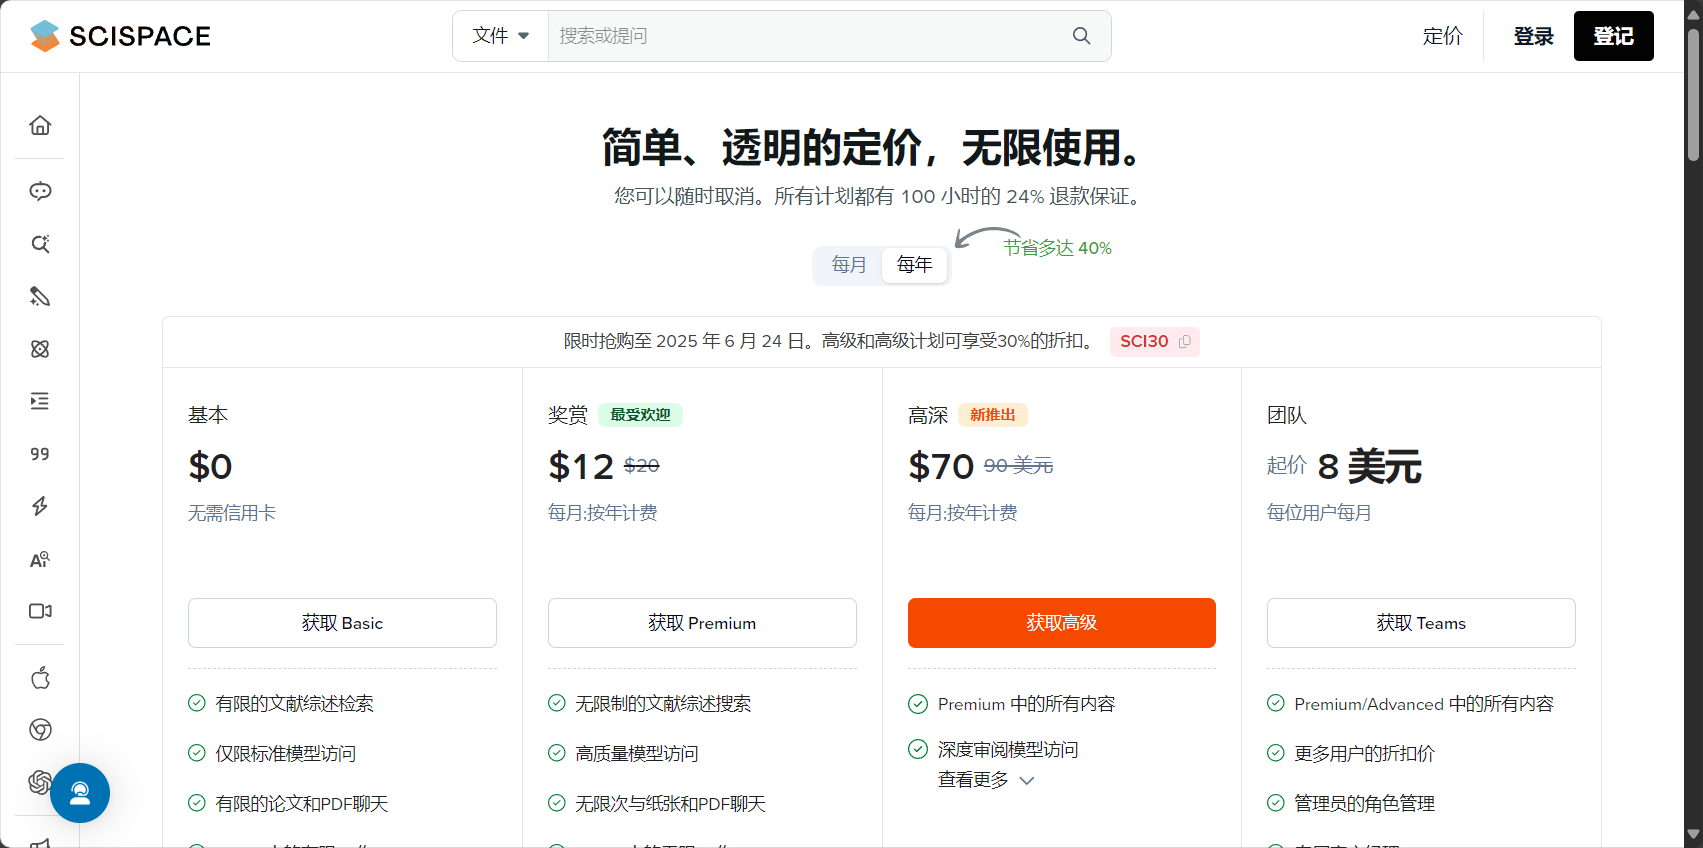1703x848 pixels.
Task: Click the black 登记 button
Action: 1613,36
